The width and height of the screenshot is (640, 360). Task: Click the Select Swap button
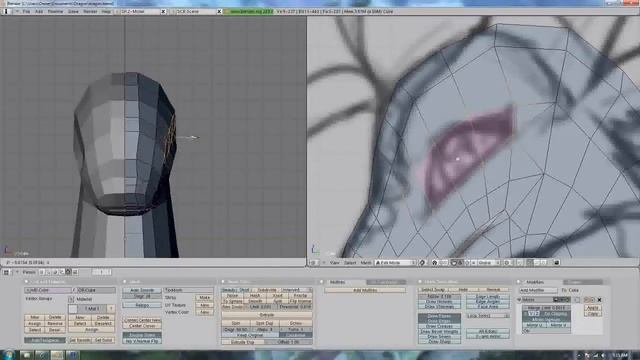pos(433,290)
